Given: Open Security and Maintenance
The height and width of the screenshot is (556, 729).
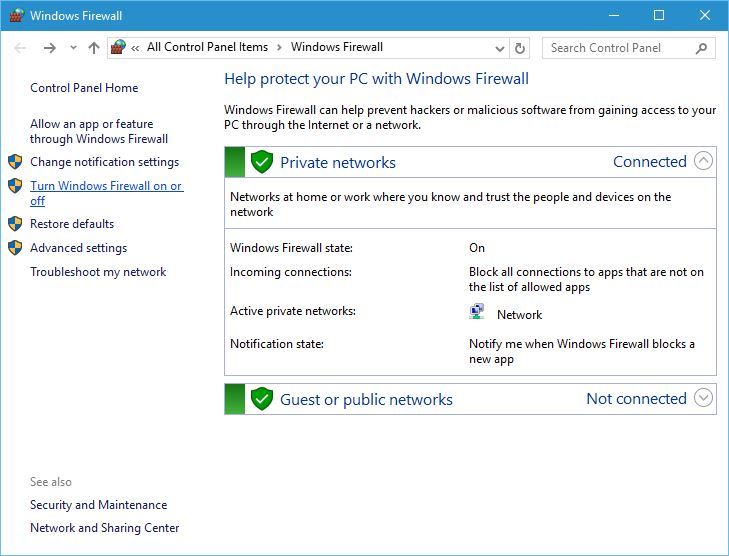Looking at the screenshot, I should coord(99,505).
